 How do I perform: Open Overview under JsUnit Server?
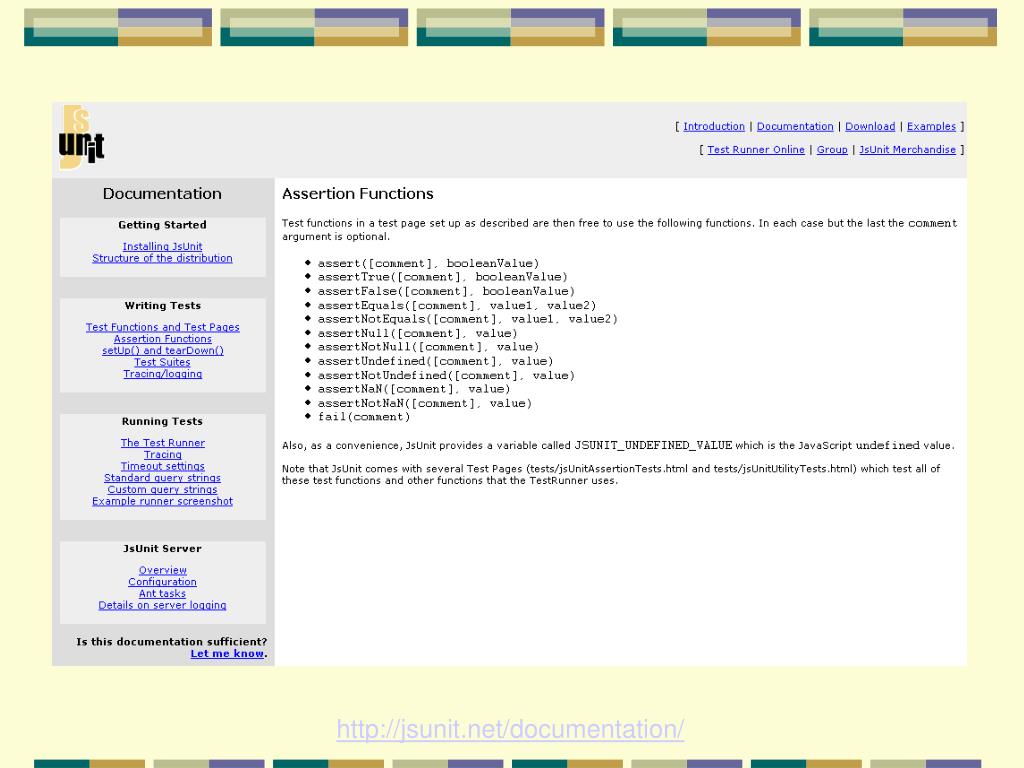coord(163,570)
